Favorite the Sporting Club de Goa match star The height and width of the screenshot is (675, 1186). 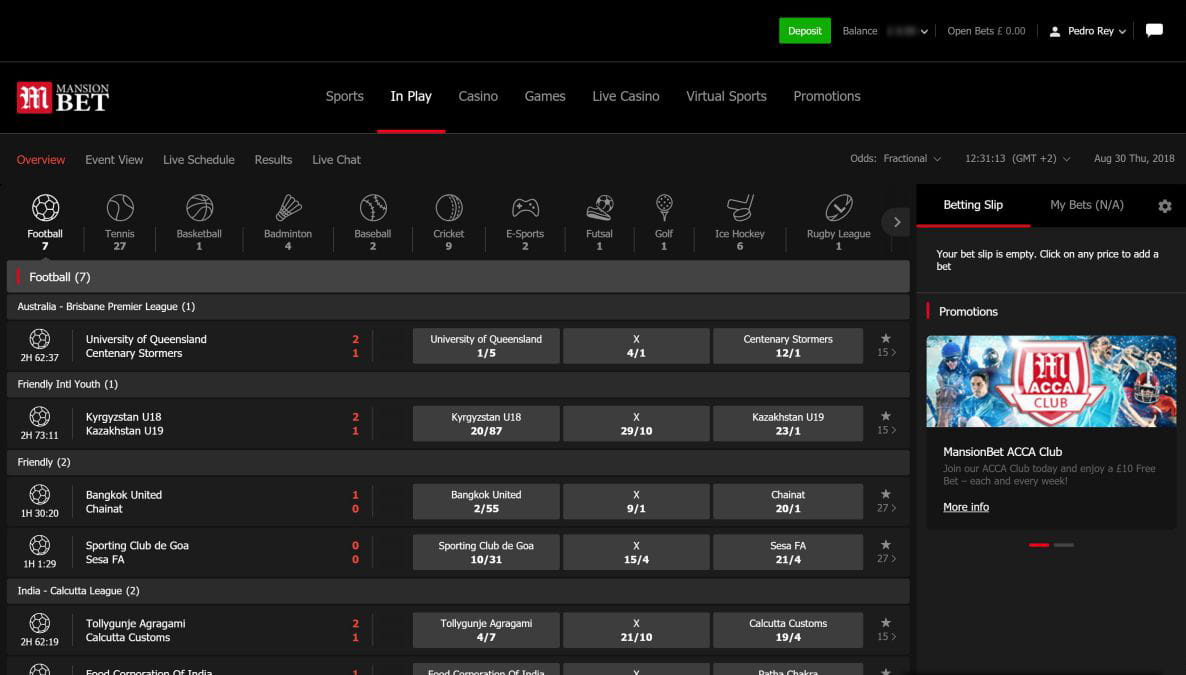(886, 545)
